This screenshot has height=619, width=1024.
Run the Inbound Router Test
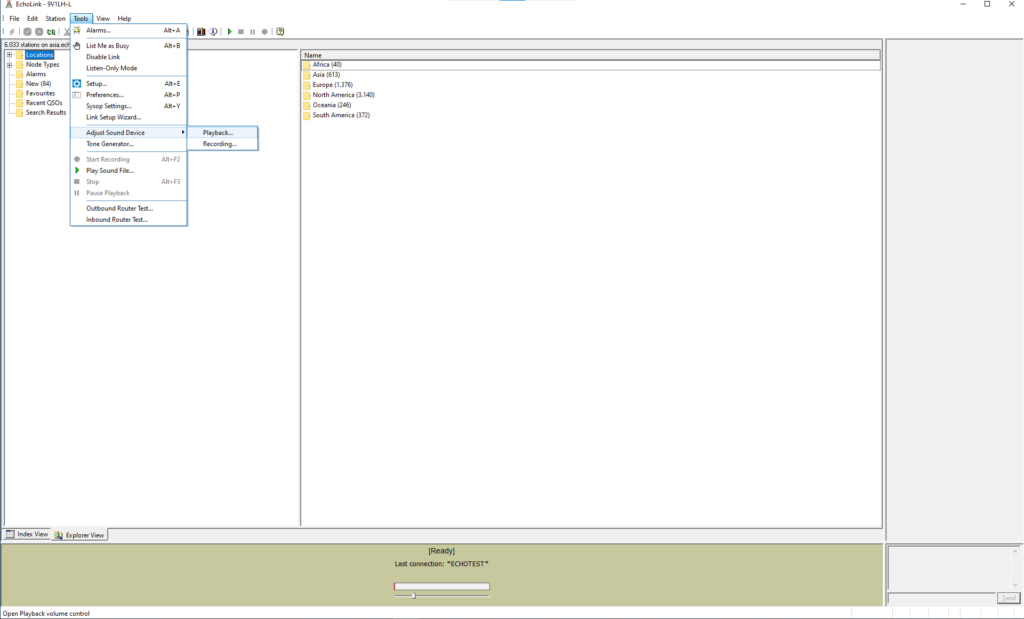pos(129,219)
